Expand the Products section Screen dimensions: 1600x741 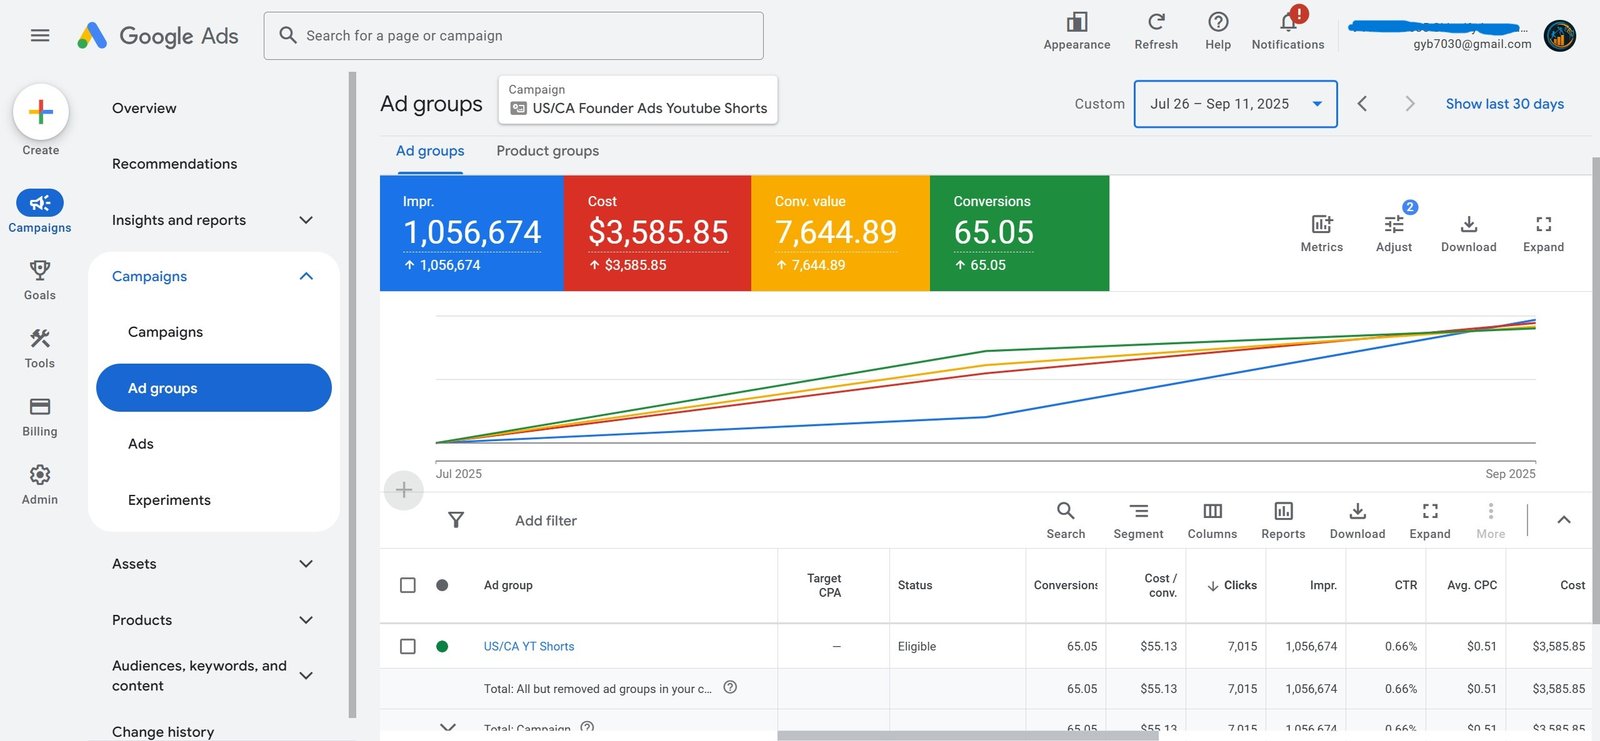point(306,620)
